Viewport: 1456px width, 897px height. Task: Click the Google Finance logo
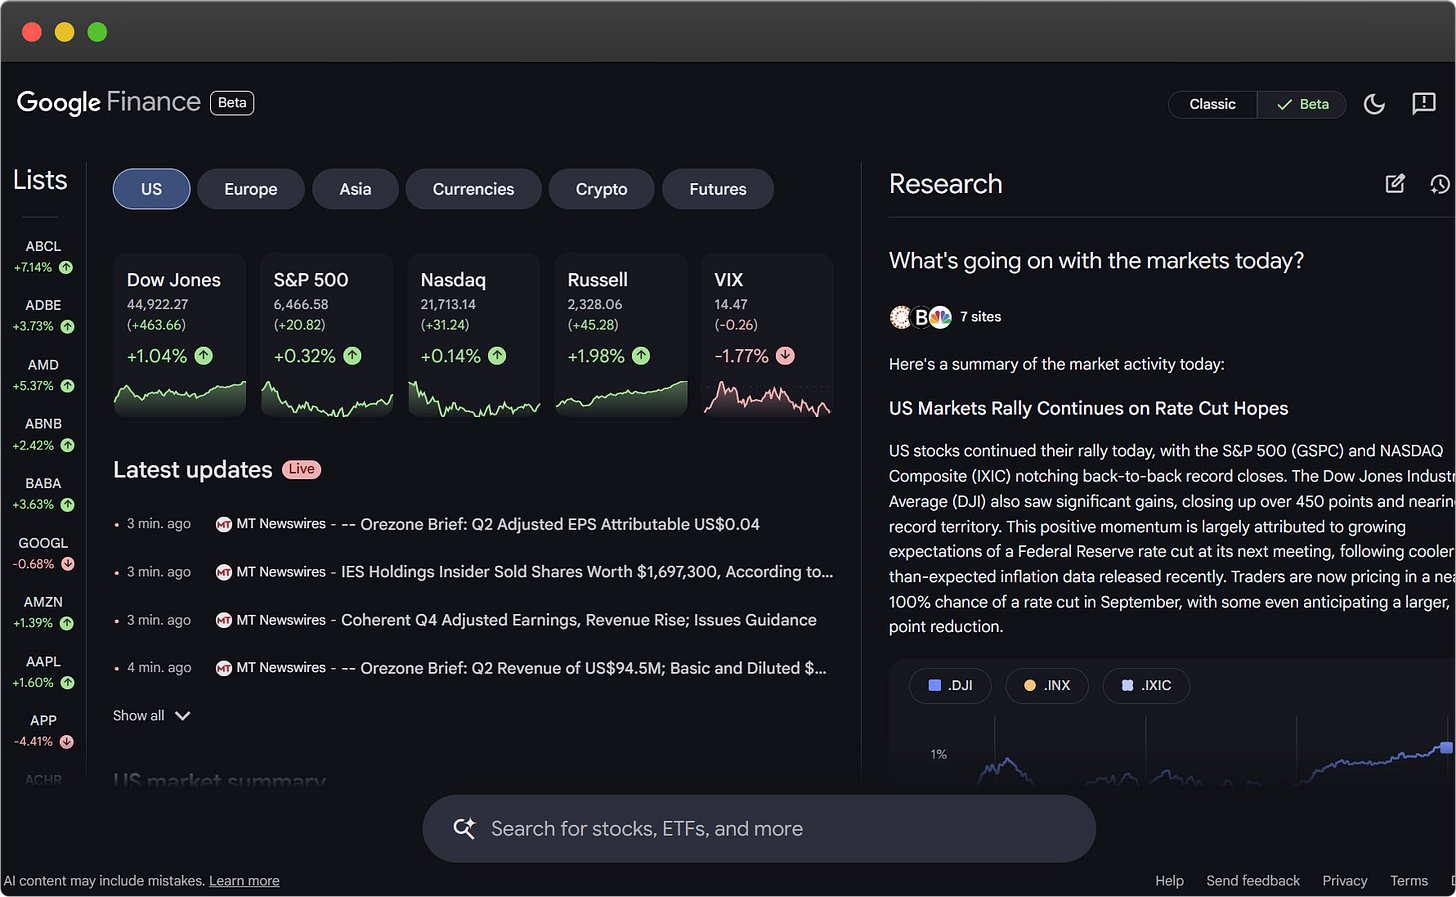click(109, 102)
